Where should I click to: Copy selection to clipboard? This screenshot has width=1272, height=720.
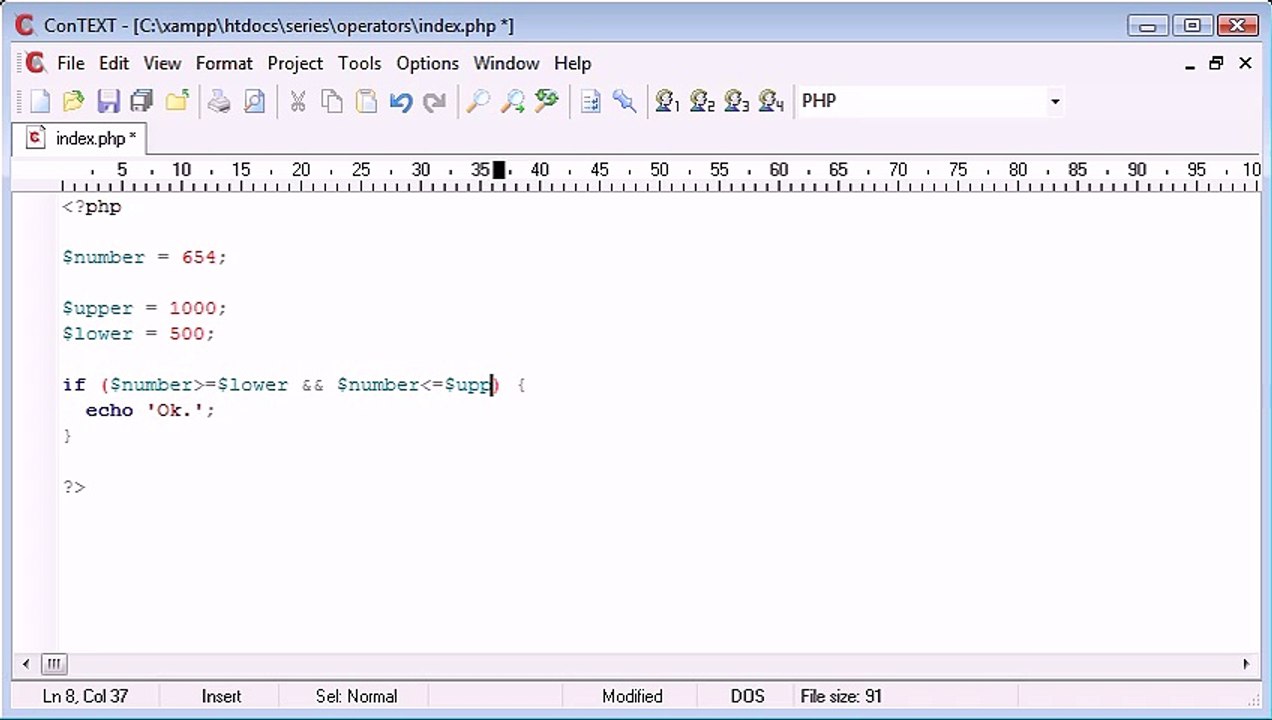click(x=332, y=101)
